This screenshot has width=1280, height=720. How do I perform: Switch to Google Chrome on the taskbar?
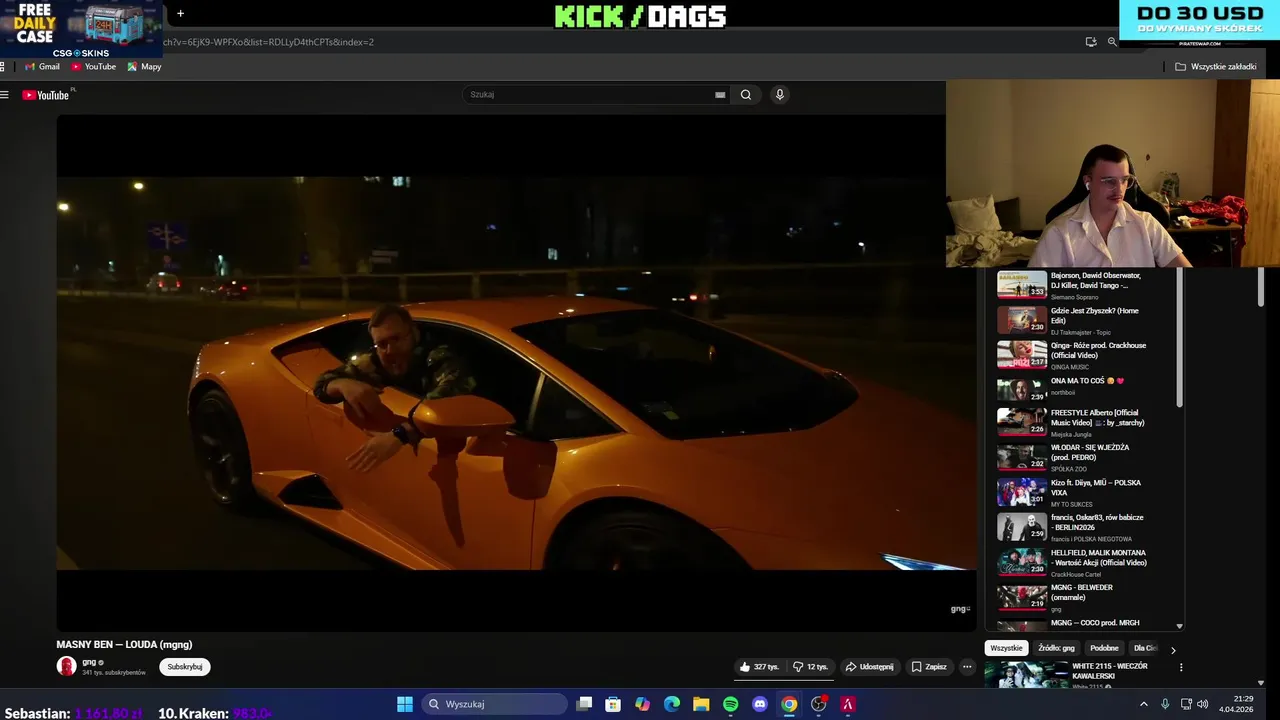(789, 704)
